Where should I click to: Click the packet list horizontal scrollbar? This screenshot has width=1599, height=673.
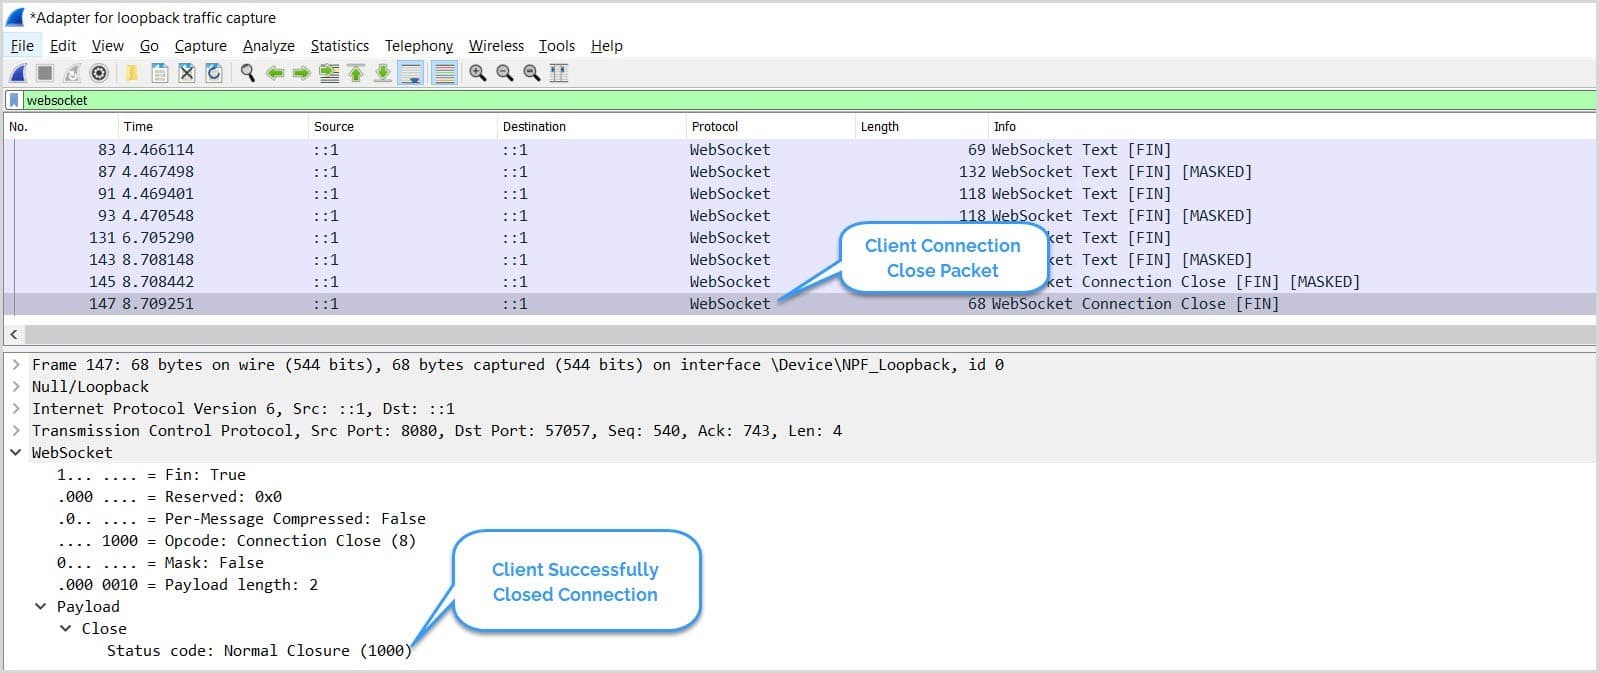click(800, 334)
